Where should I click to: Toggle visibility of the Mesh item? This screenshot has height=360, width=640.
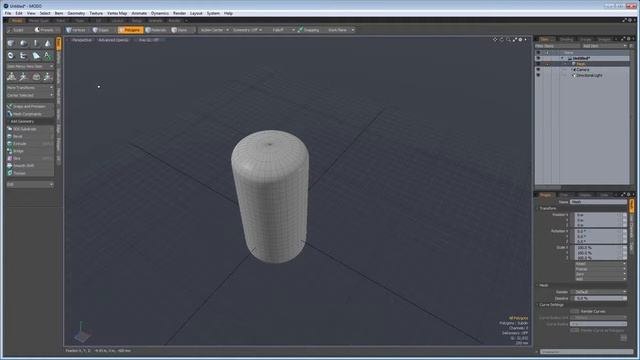538,64
